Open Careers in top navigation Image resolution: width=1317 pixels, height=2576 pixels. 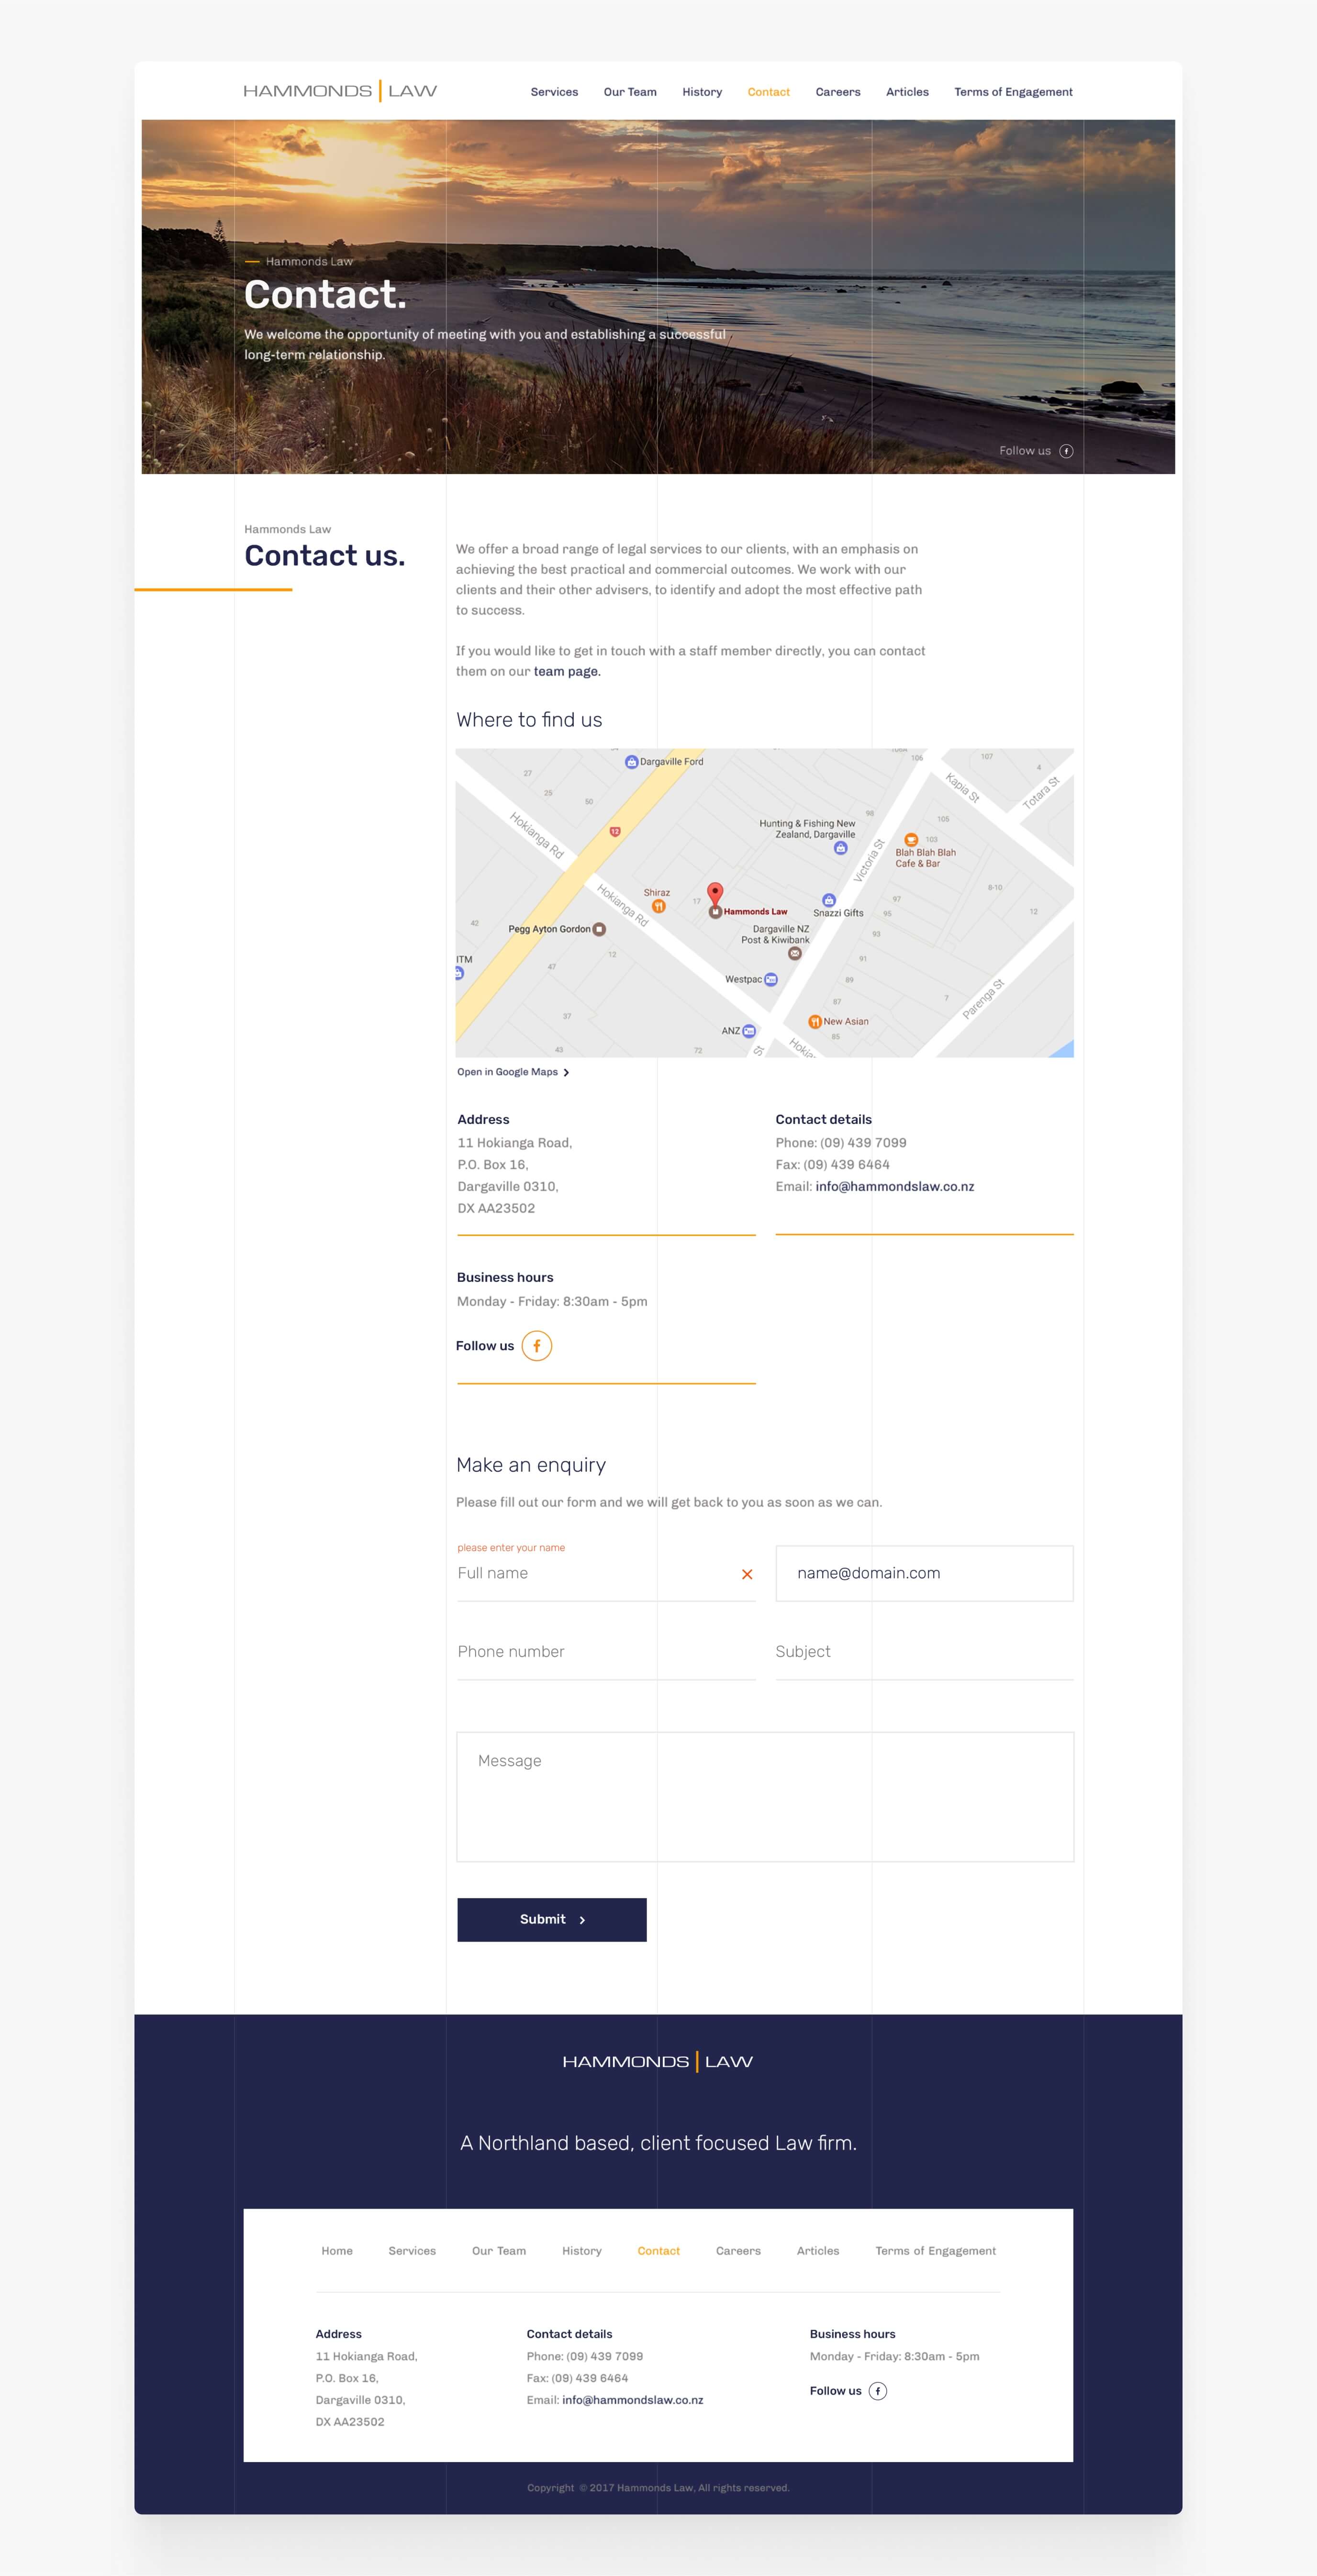coord(838,92)
